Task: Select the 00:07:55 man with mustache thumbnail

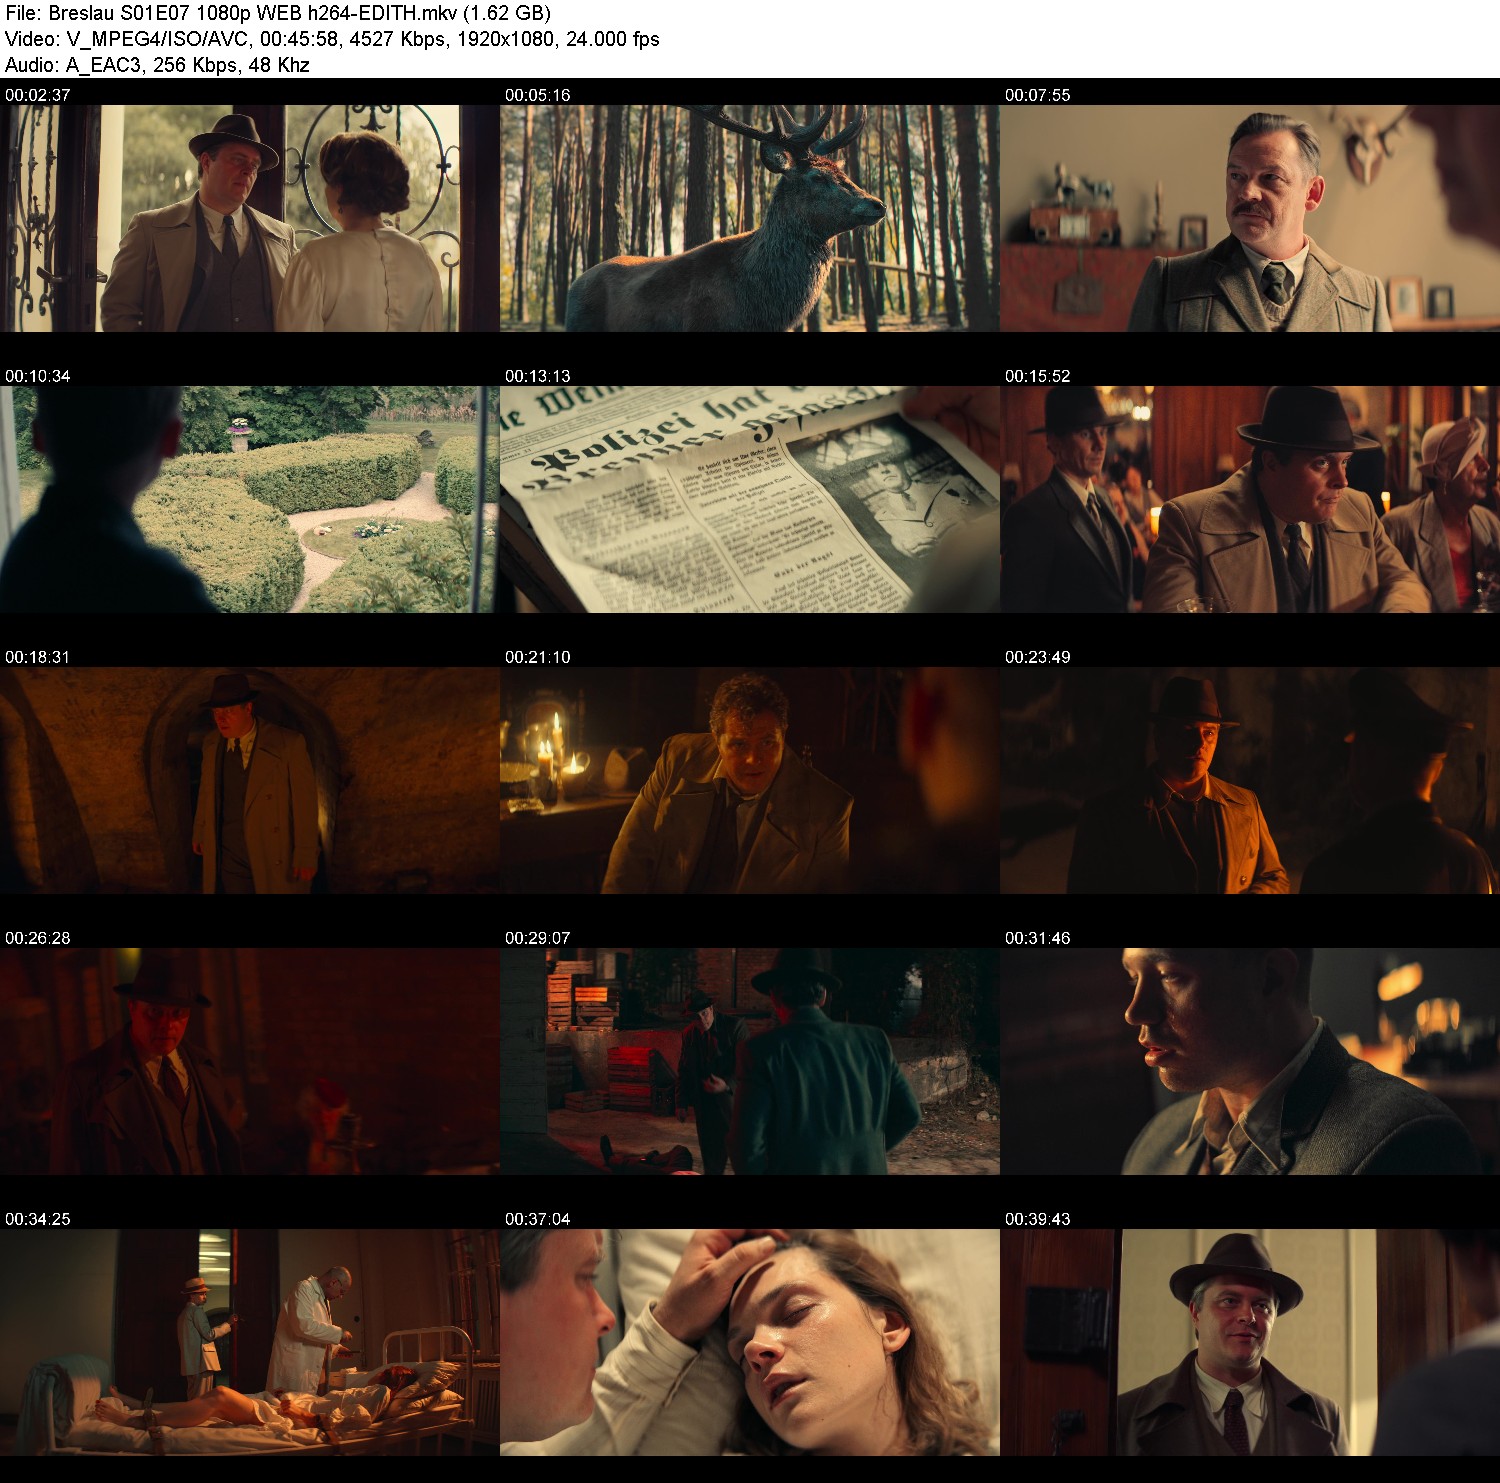Action: 1250,218
